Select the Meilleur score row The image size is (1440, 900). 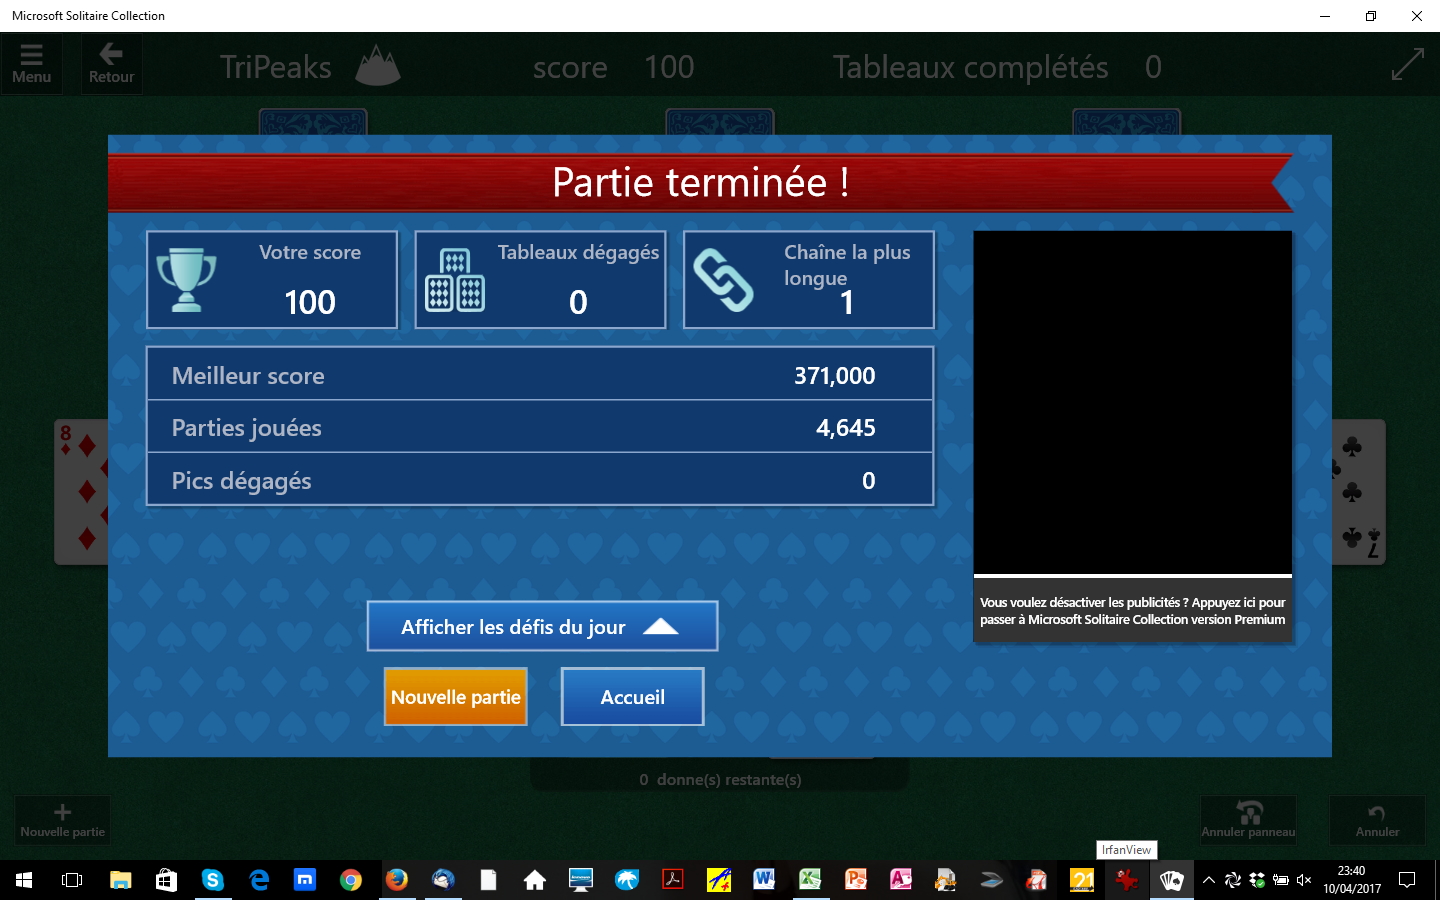[540, 375]
